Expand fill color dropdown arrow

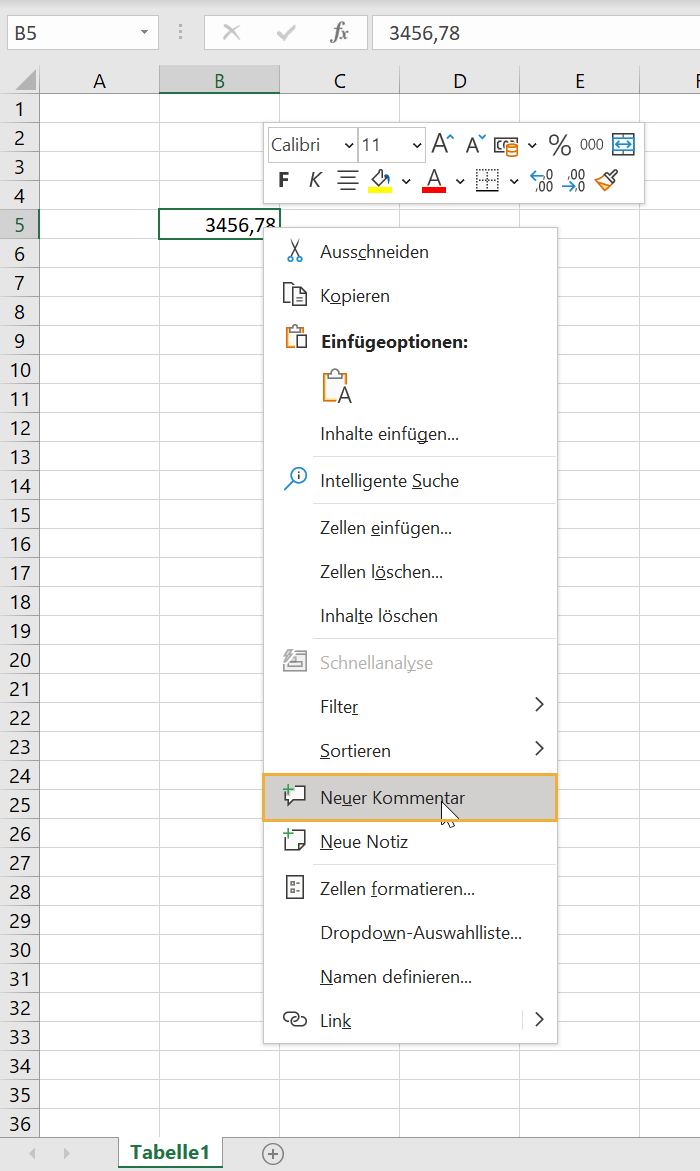click(x=406, y=181)
